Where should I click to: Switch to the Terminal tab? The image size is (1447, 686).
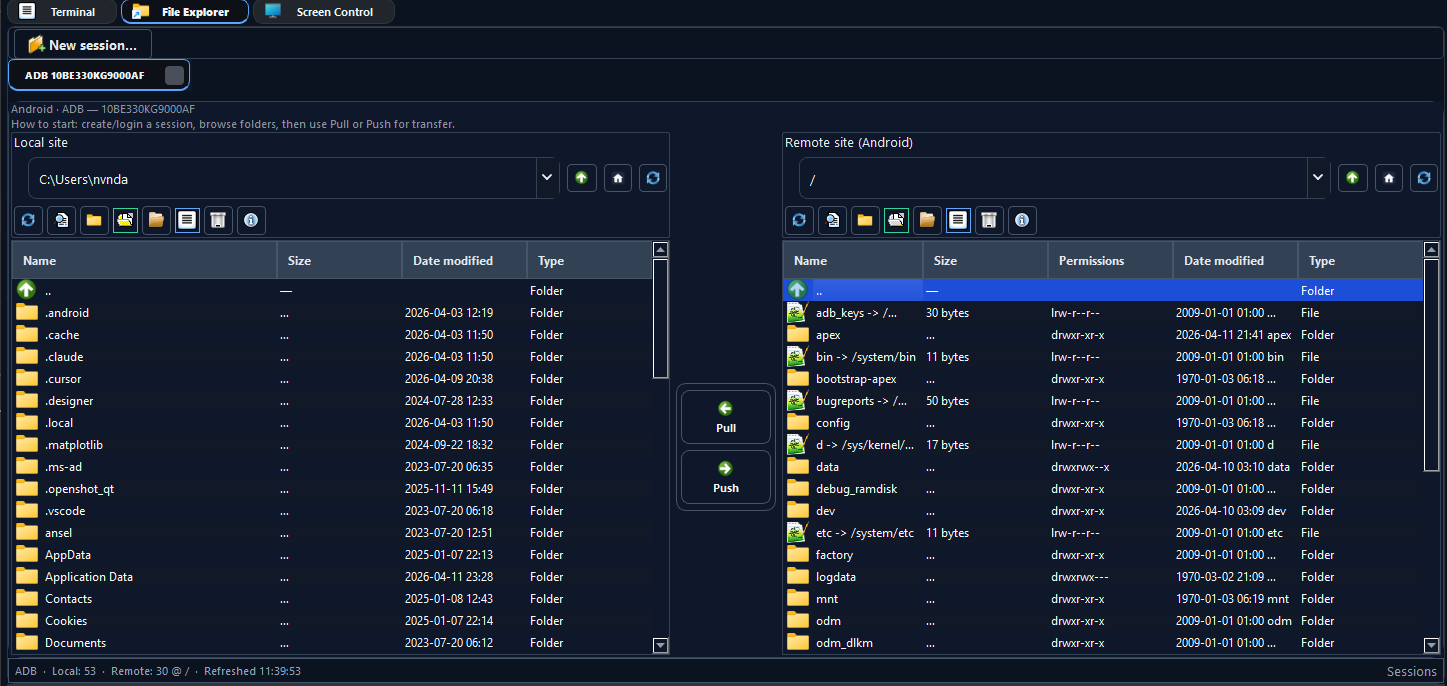[x=62, y=12]
